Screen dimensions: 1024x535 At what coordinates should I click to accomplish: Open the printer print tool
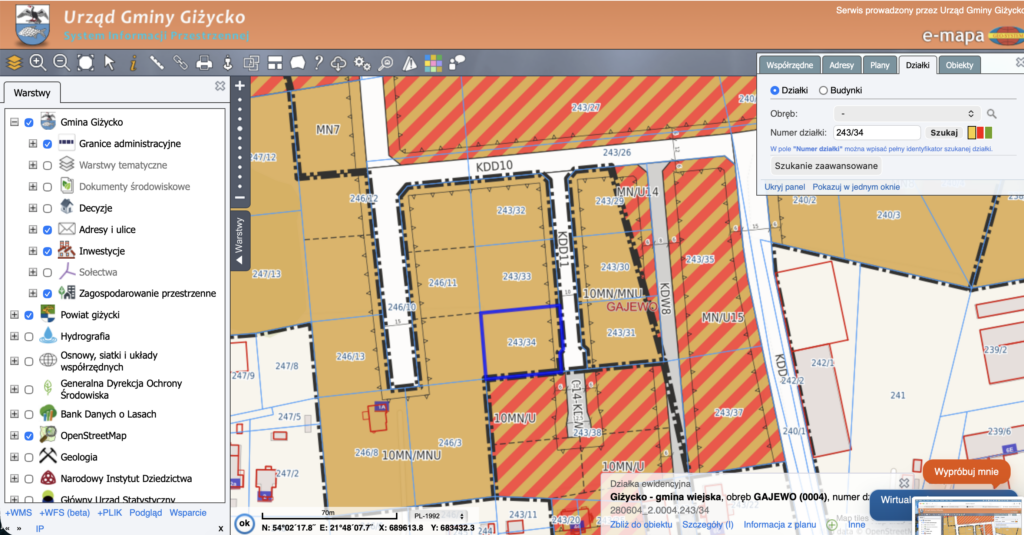pos(204,63)
